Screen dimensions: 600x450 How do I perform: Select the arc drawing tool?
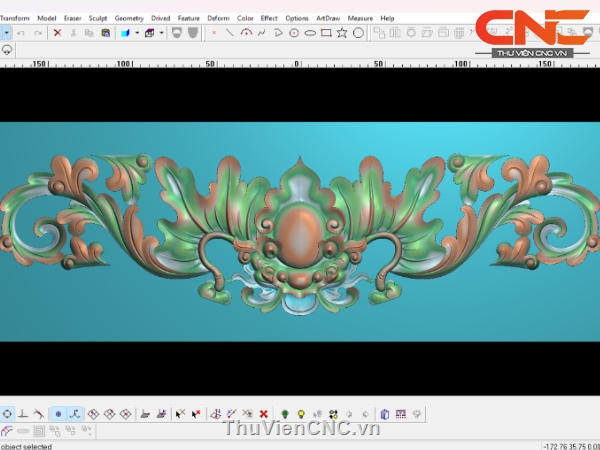246,32
